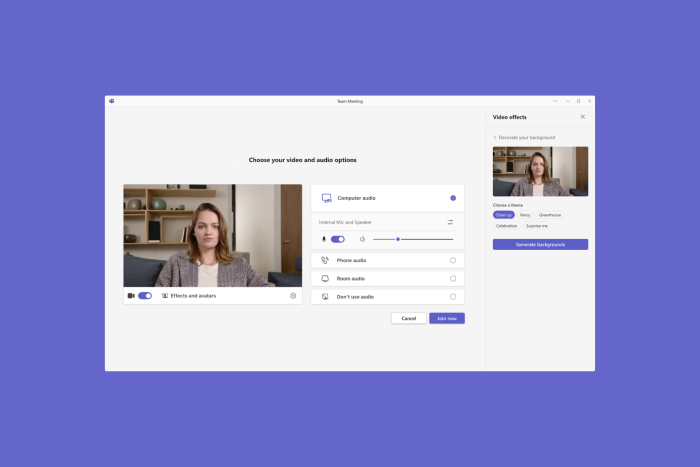Screen dimensions: 700x467
Task: Click Generate backgrounds button
Action: tap(541, 245)
